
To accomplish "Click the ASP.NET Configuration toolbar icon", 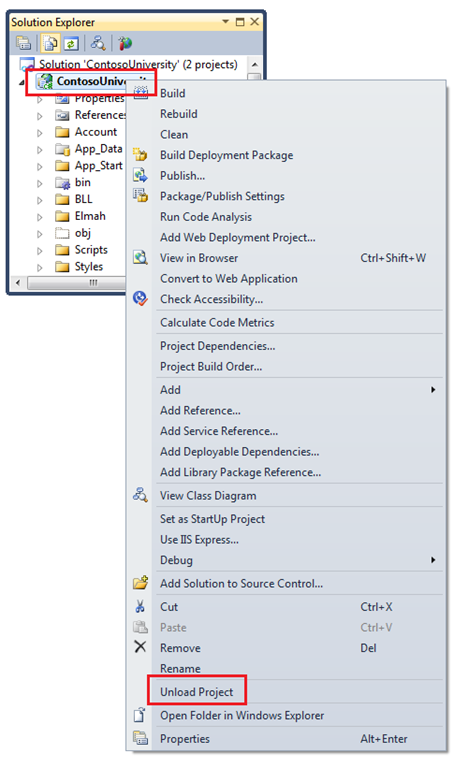I will pyautogui.click(x=125, y=43).
